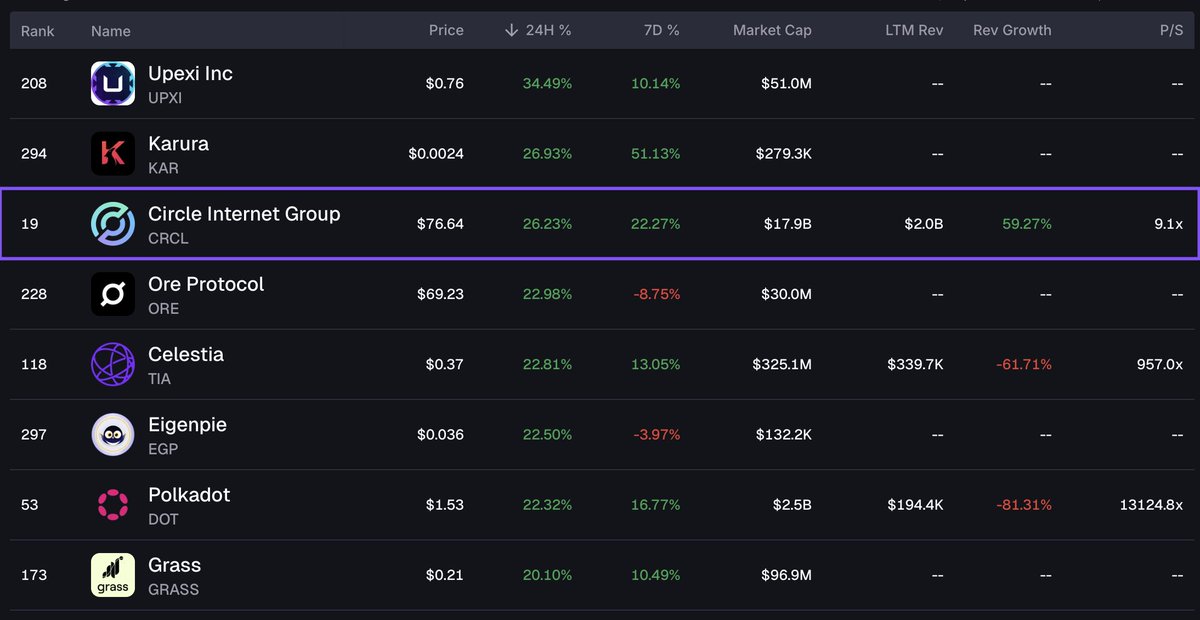Click the Celestia purple globe icon

pyautogui.click(x=113, y=364)
